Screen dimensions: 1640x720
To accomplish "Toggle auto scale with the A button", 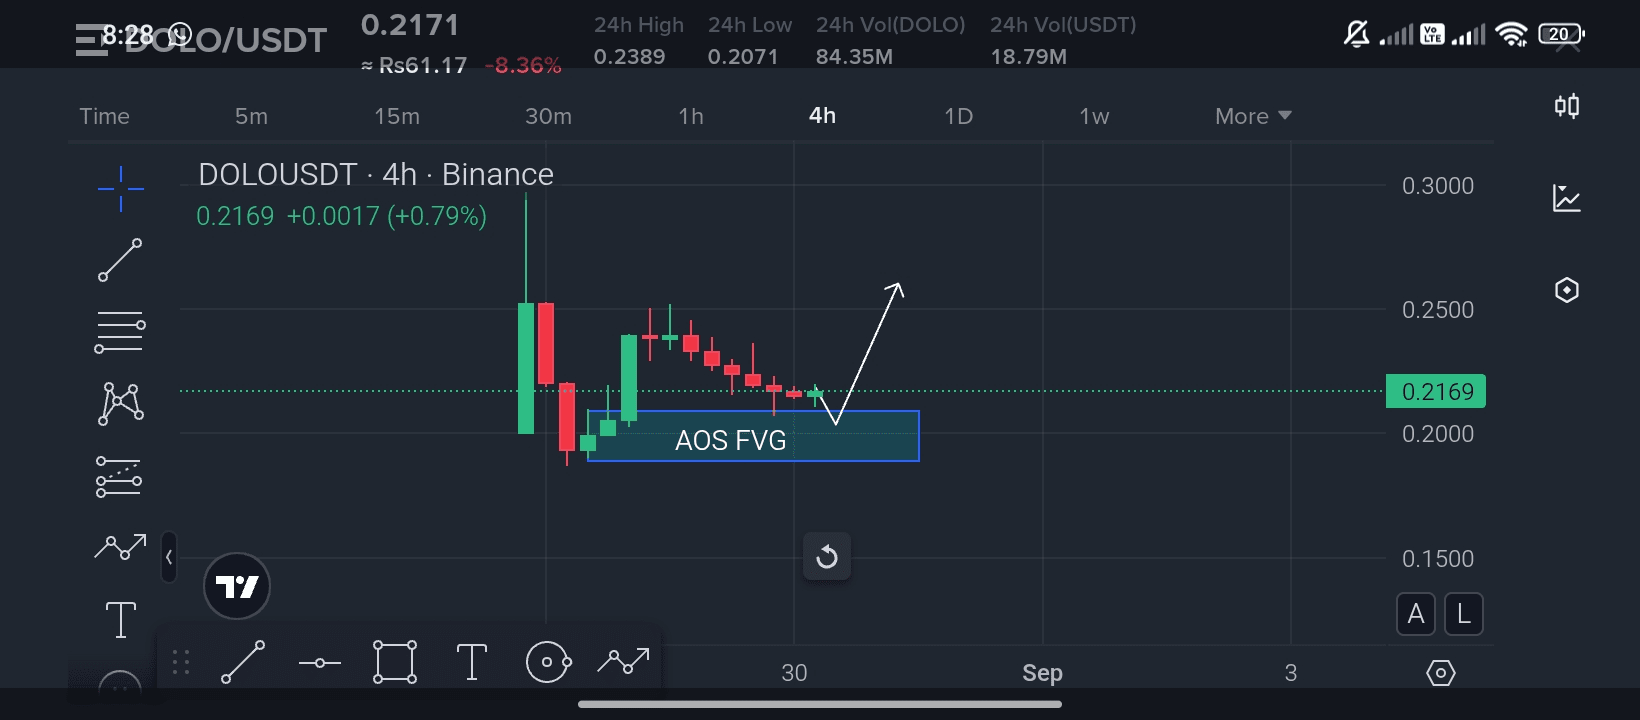I will [1416, 614].
